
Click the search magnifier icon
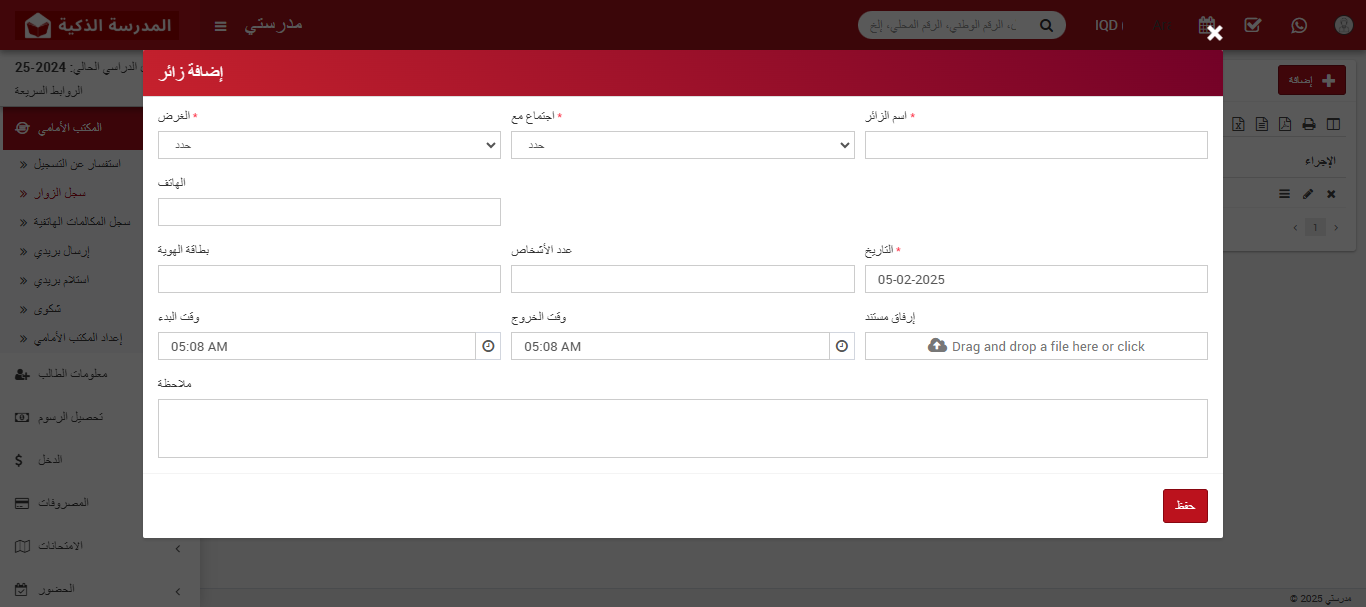[x=1046, y=25]
